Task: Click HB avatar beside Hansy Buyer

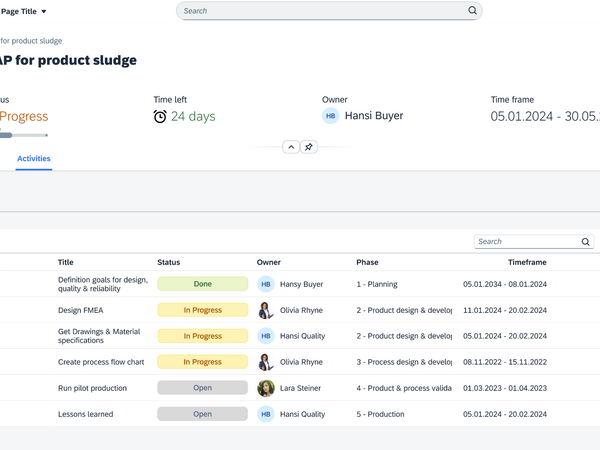Action: point(266,284)
